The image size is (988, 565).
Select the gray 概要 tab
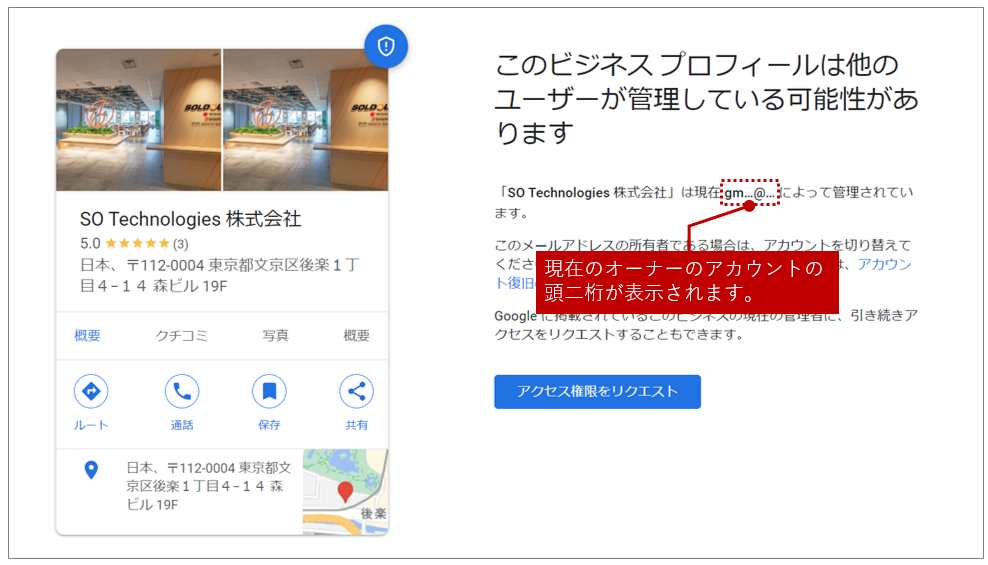pos(356,336)
